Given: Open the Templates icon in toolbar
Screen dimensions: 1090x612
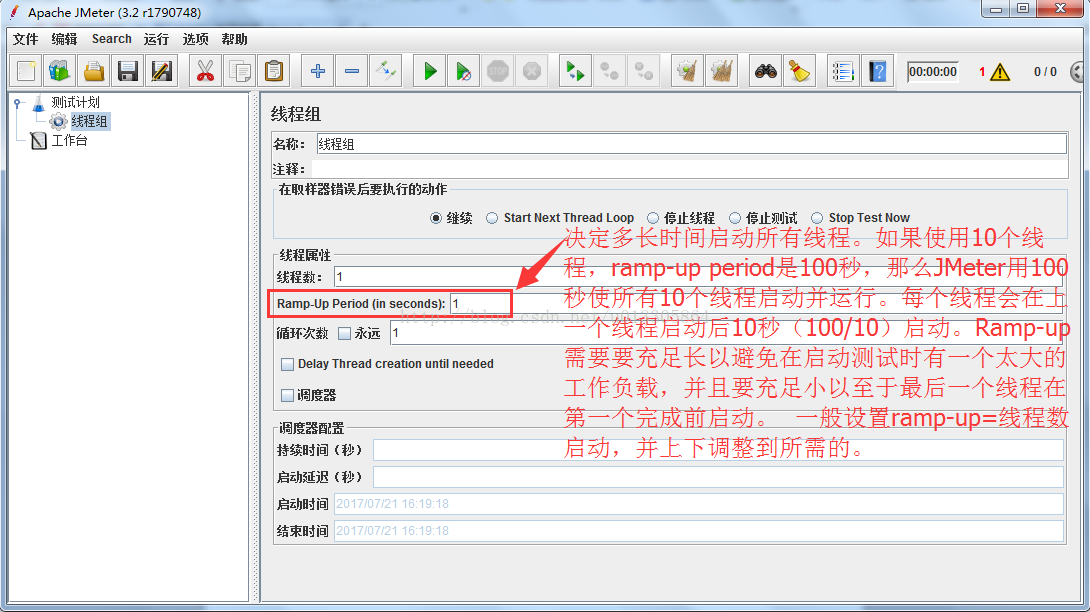Looking at the screenshot, I should click(60, 71).
